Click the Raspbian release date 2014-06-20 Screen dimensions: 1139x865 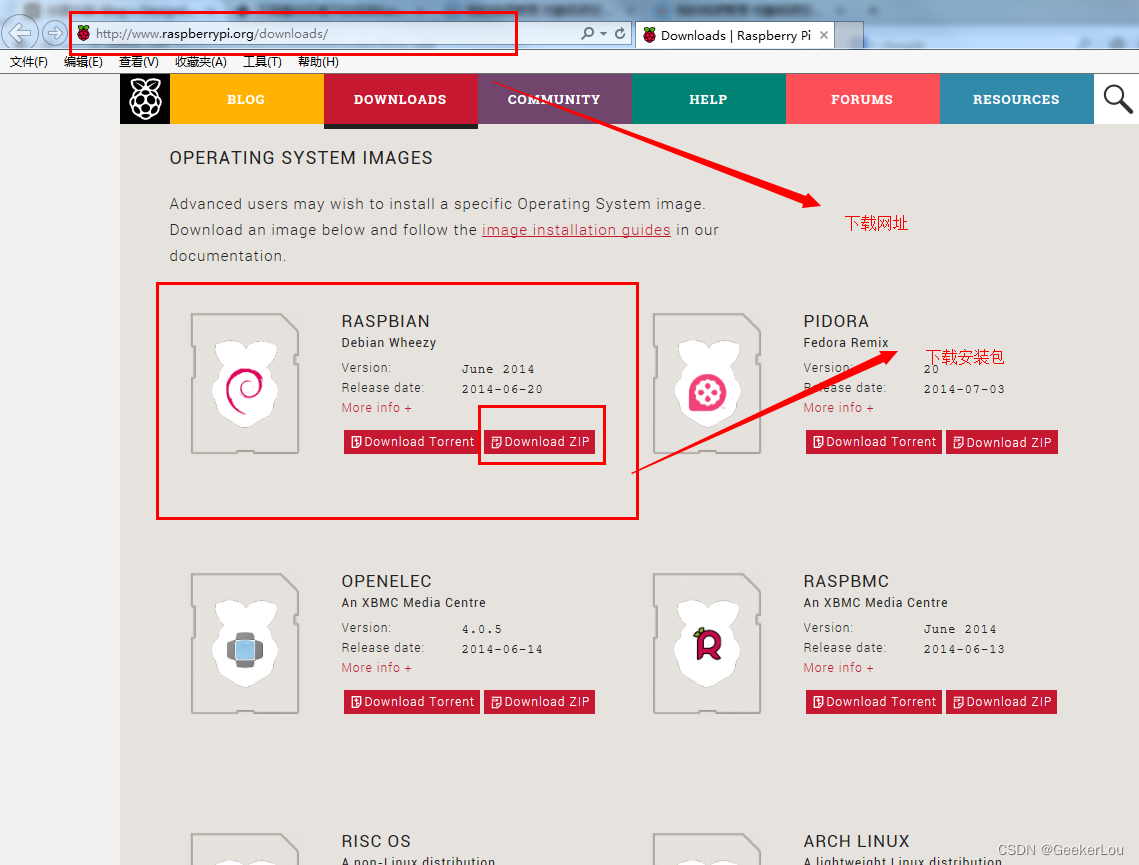point(503,389)
